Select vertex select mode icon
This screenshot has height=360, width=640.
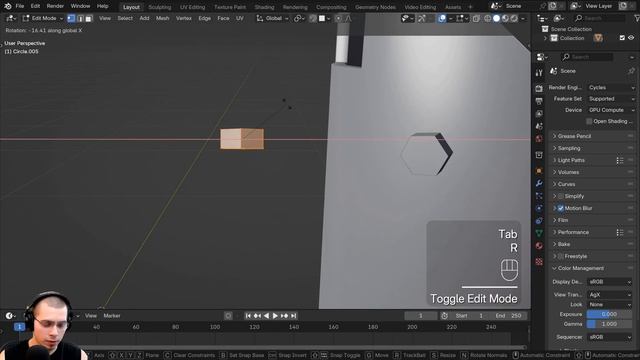[71, 18]
